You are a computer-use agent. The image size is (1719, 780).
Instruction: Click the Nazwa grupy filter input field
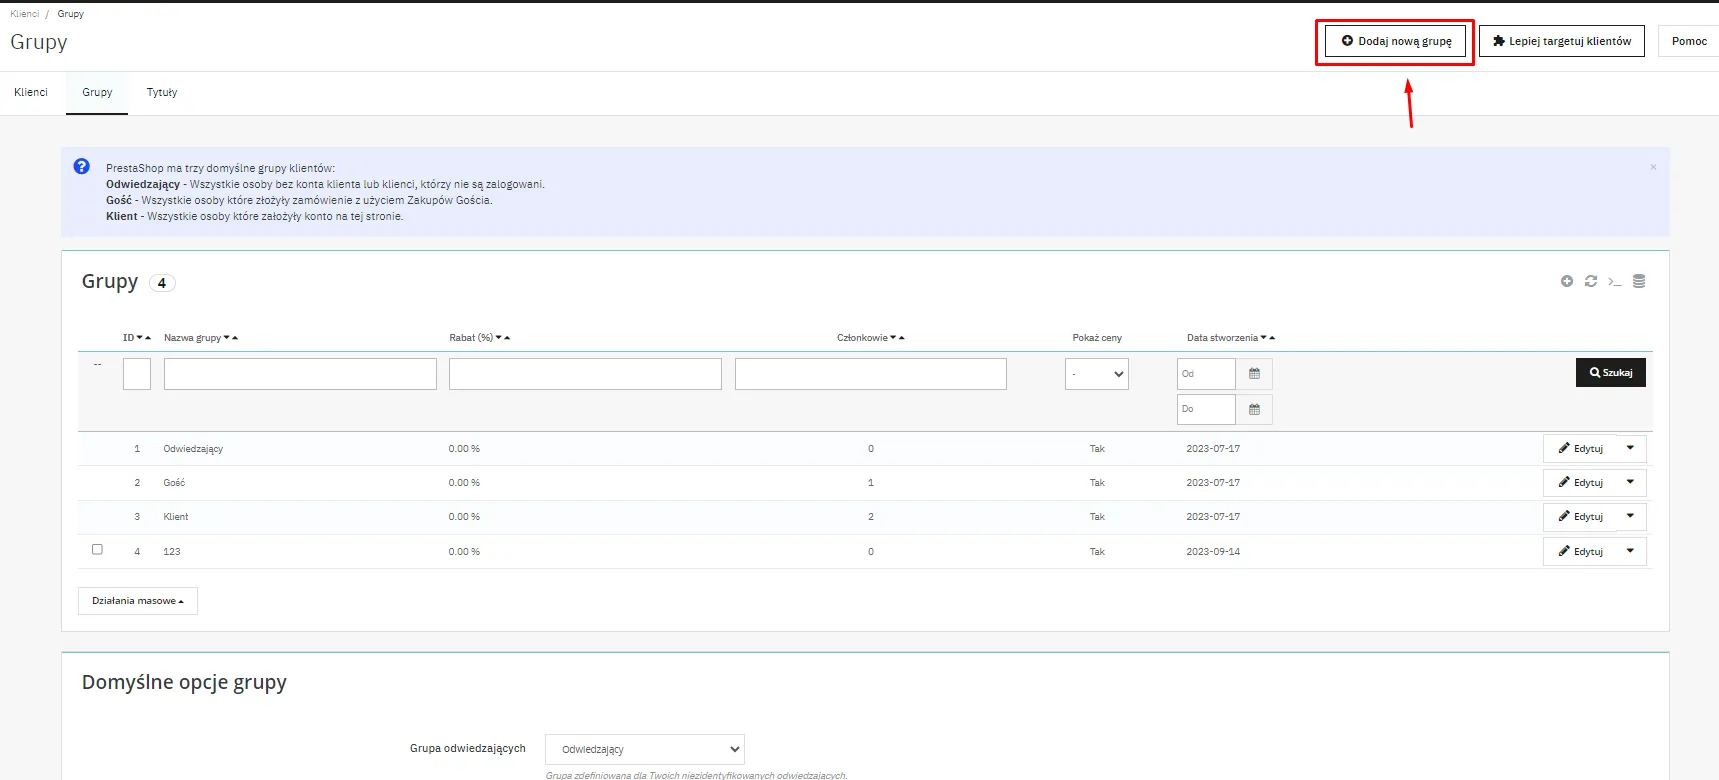300,374
